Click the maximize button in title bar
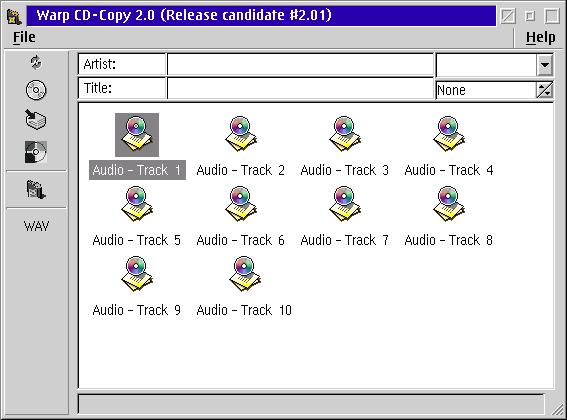 point(552,16)
